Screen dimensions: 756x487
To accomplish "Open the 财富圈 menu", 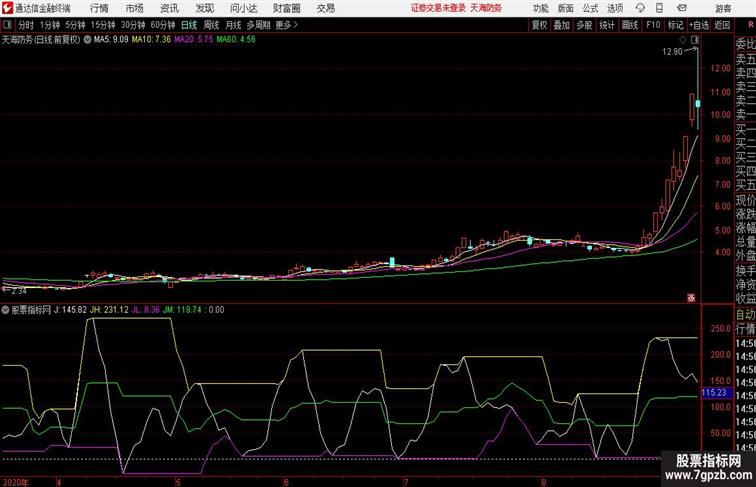I will coord(287,8).
